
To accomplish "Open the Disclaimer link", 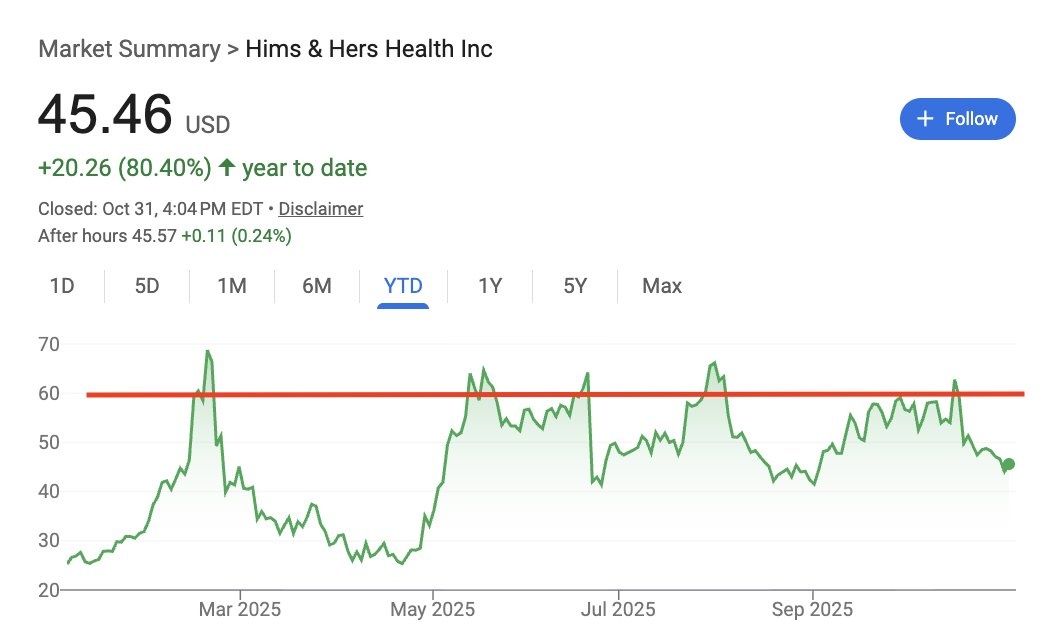I will click(x=320, y=209).
